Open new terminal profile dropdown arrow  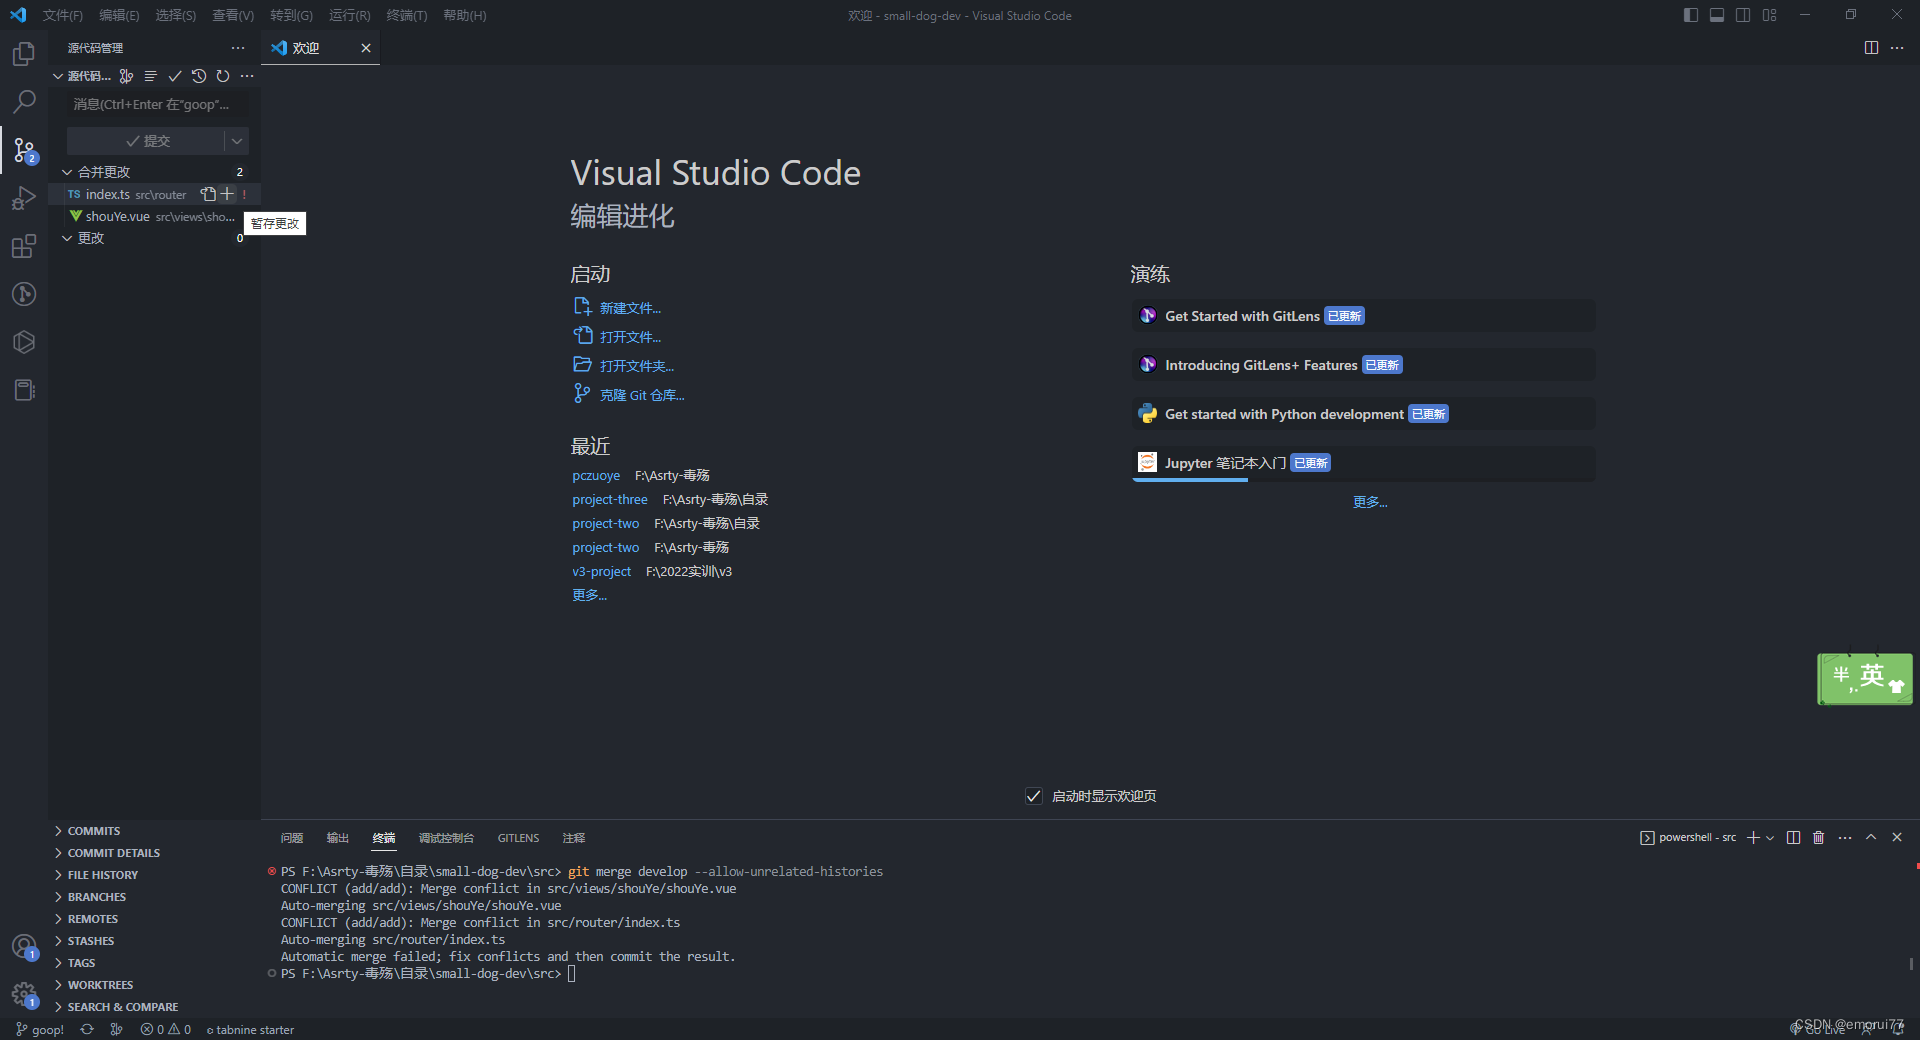click(x=1770, y=838)
